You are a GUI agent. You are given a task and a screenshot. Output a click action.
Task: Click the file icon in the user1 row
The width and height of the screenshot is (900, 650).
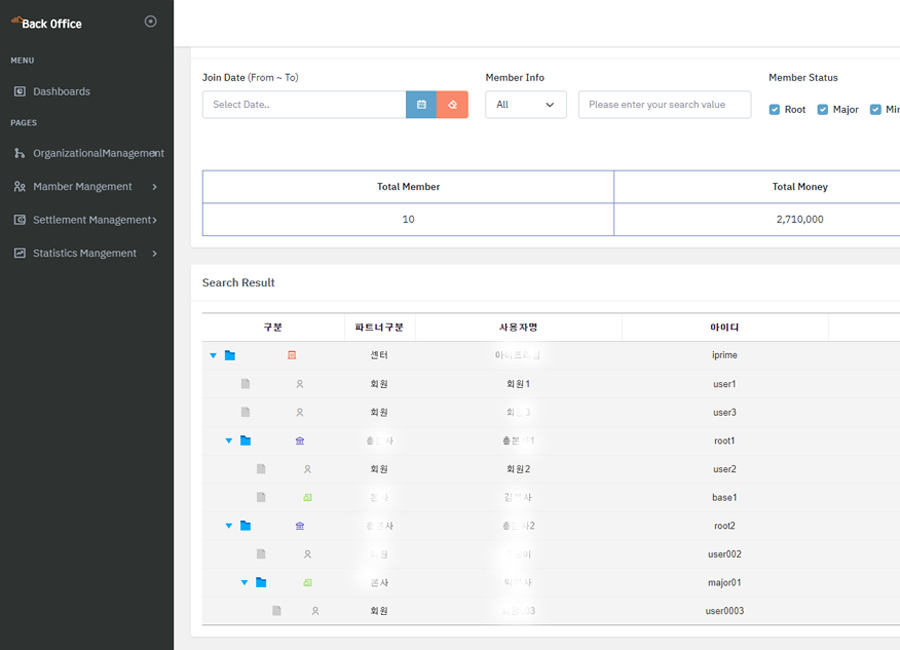[246, 384]
